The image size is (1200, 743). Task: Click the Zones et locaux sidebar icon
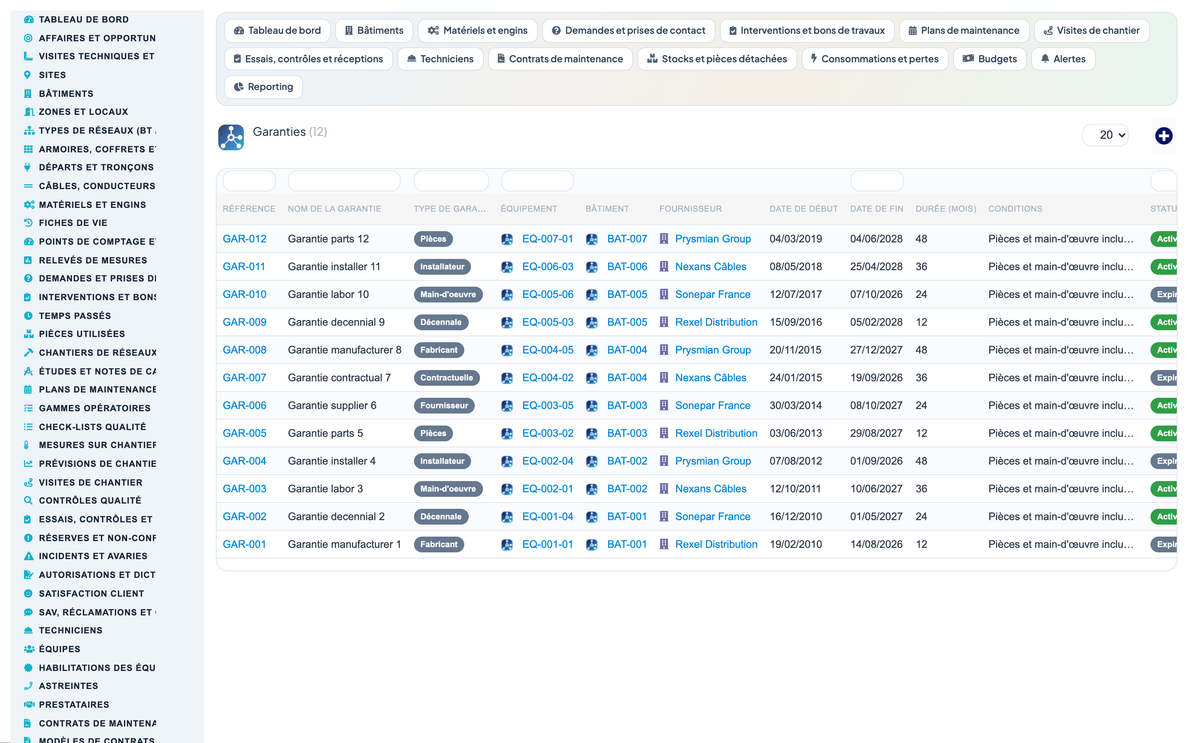pos(28,112)
